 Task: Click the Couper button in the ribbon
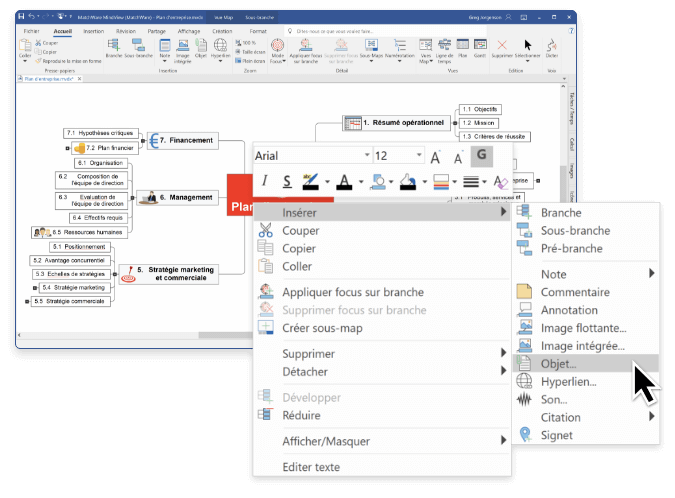[46, 43]
